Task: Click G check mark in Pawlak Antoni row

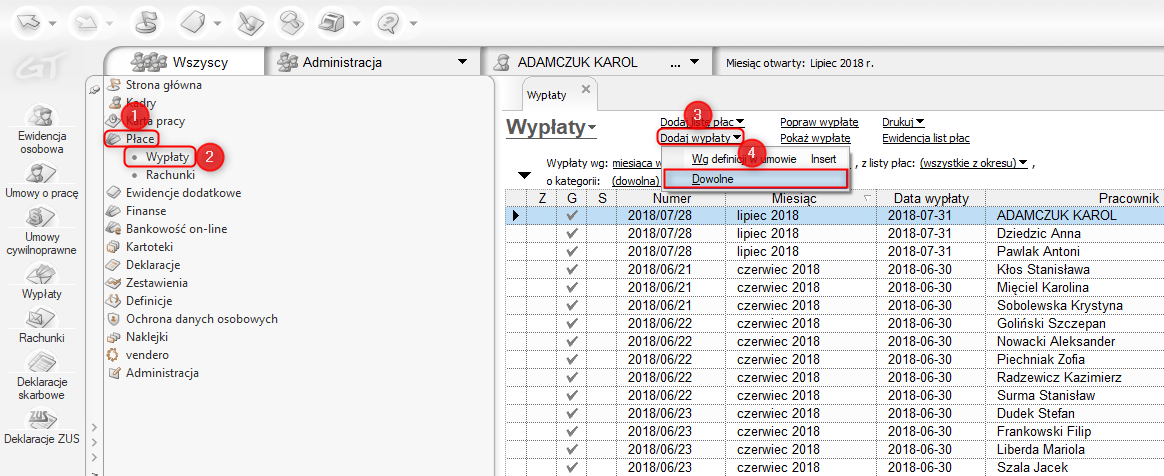Action: pos(571,251)
